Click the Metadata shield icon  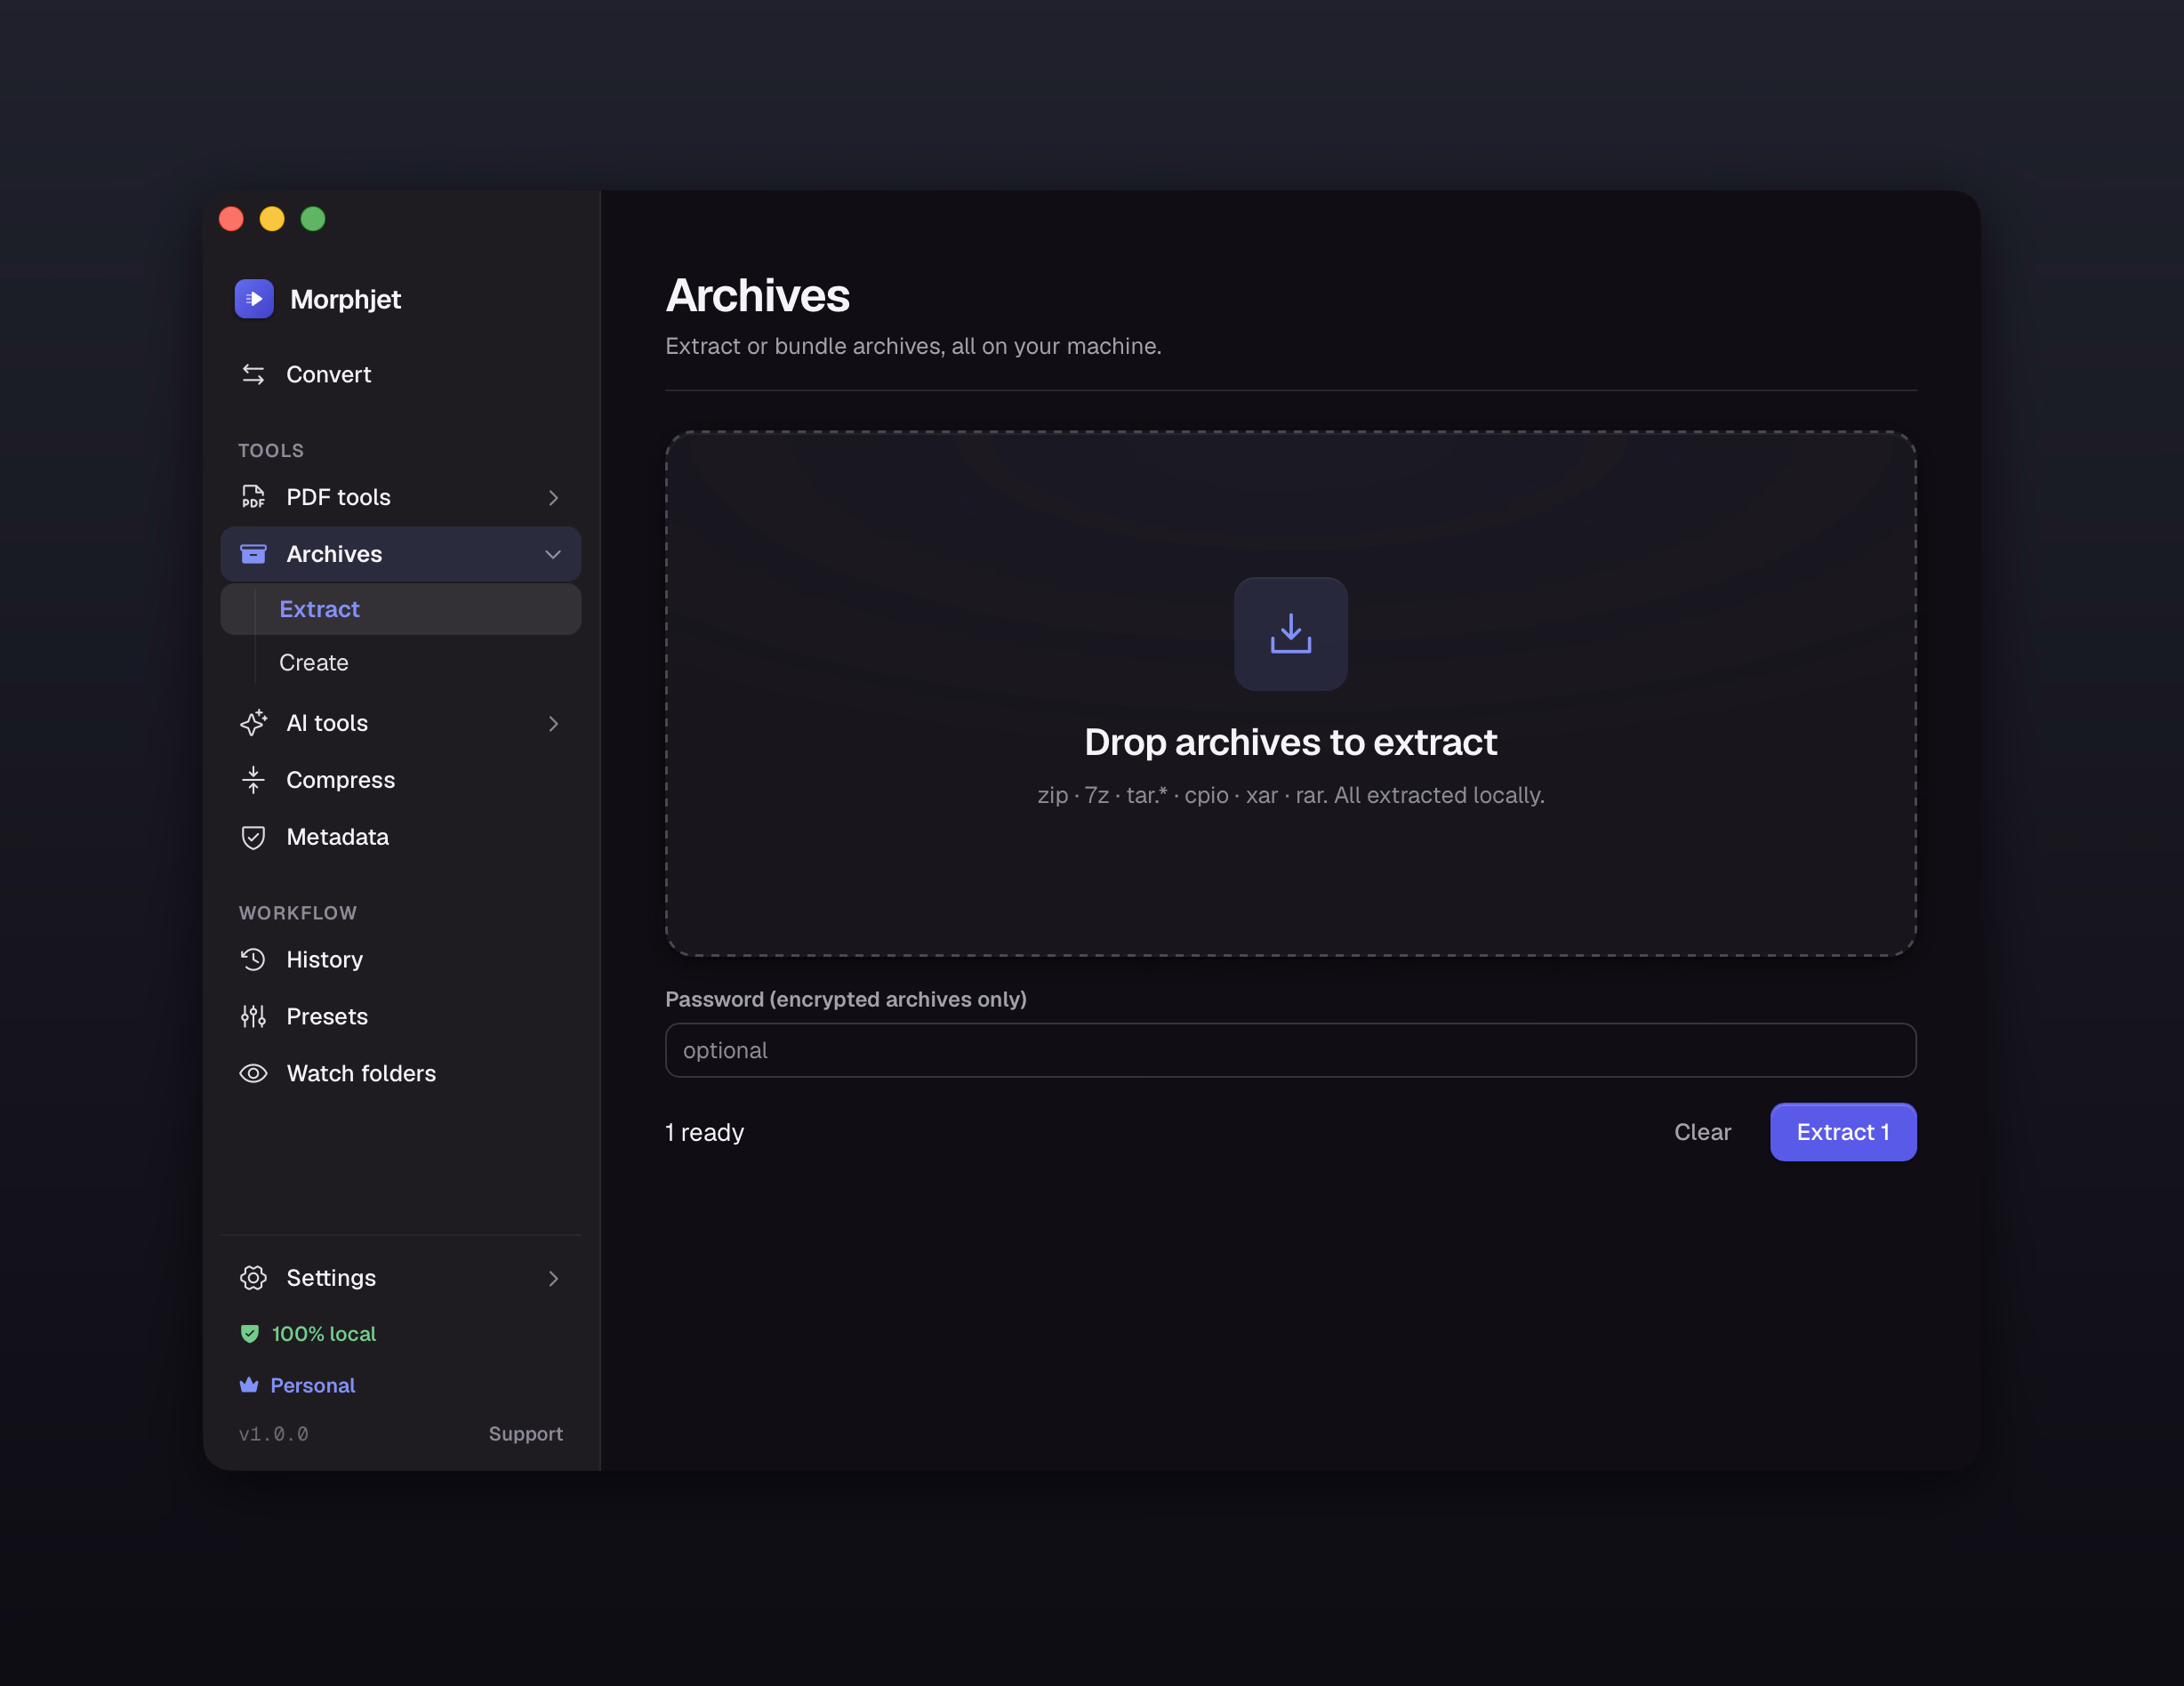[253, 837]
